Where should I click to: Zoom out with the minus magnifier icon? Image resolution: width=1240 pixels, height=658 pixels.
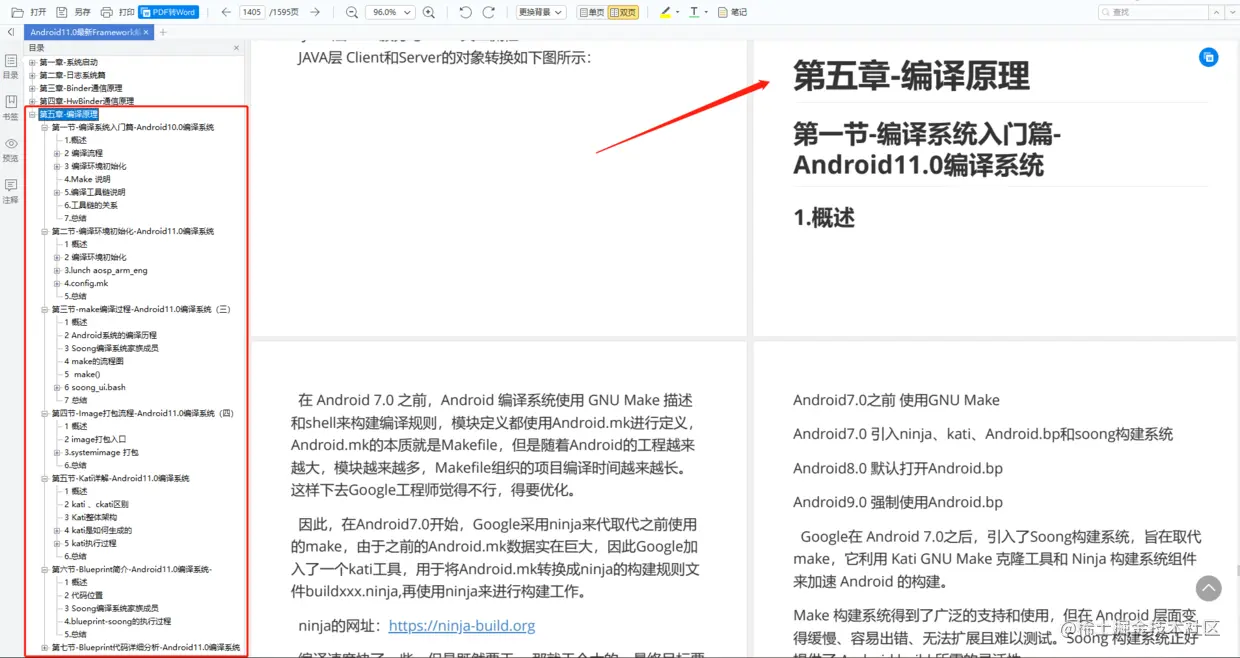(x=352, y=12)
